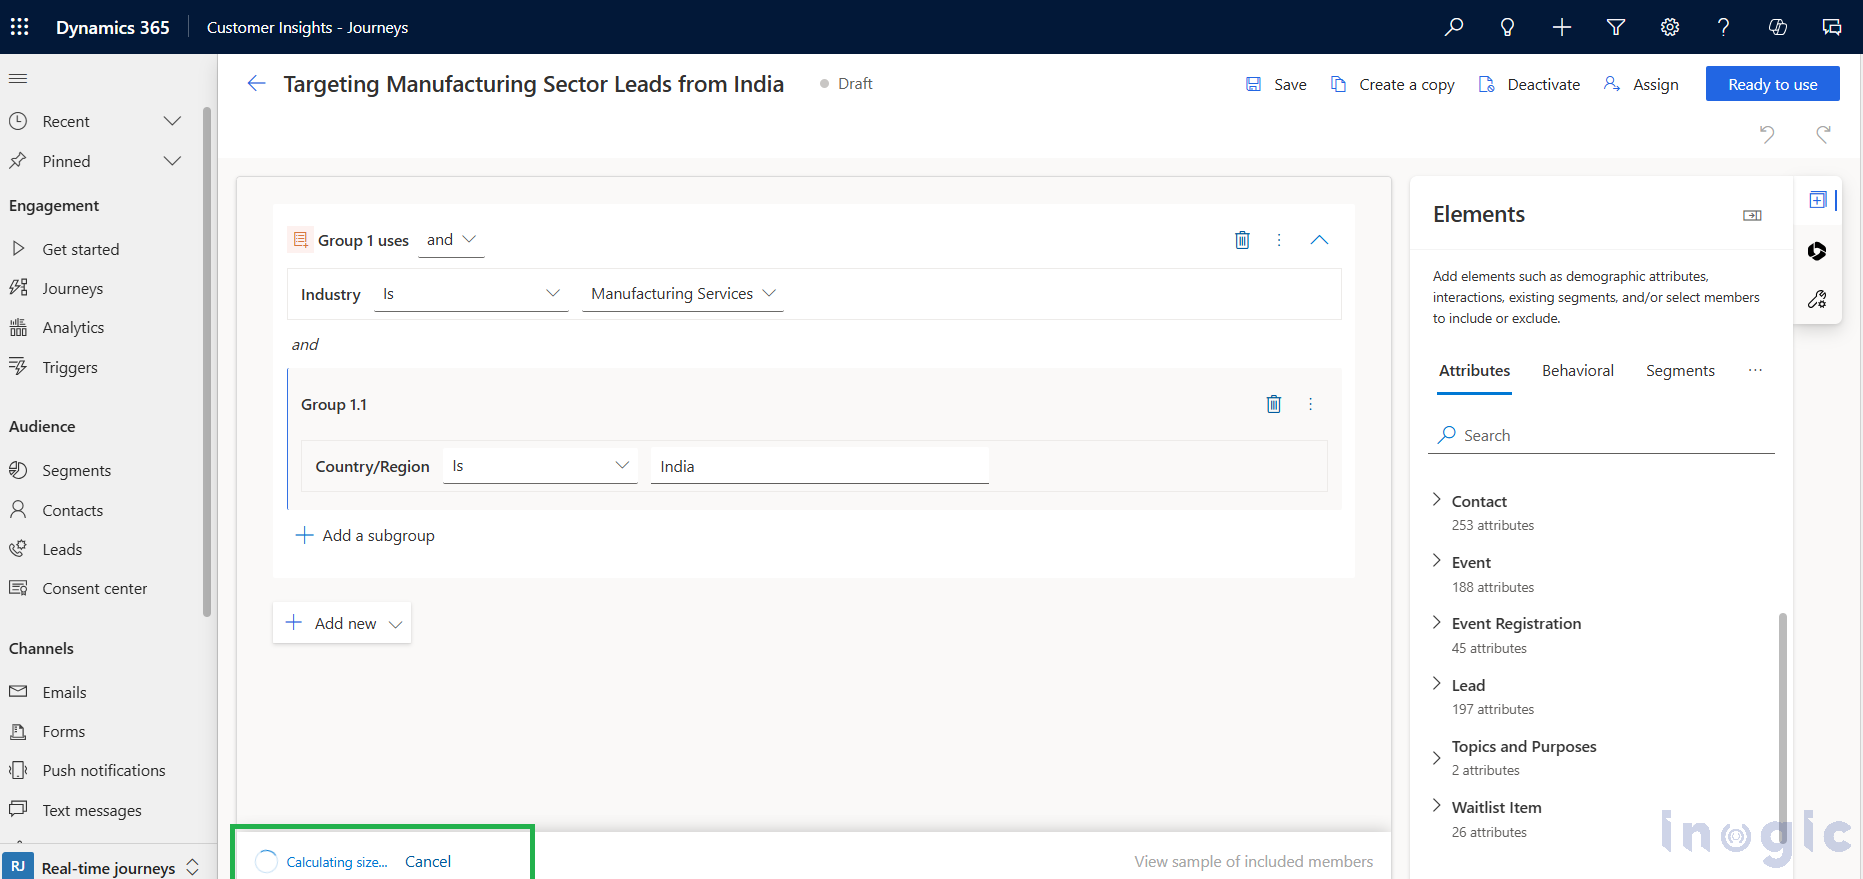Open the lightbulb assistant icon
Screen dimensions: 1863x879
pos(1507,27)
